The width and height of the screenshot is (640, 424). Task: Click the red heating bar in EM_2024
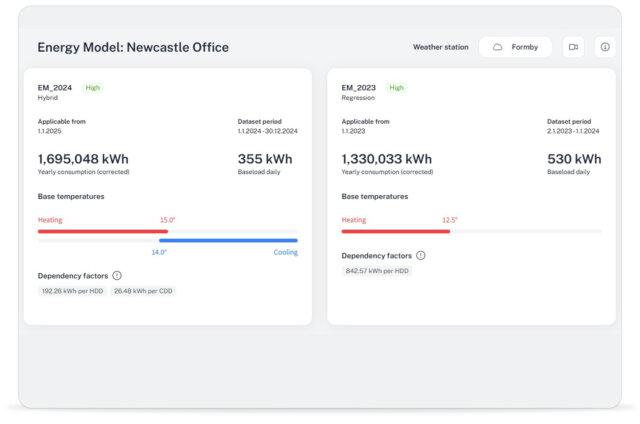coord(103,231)
